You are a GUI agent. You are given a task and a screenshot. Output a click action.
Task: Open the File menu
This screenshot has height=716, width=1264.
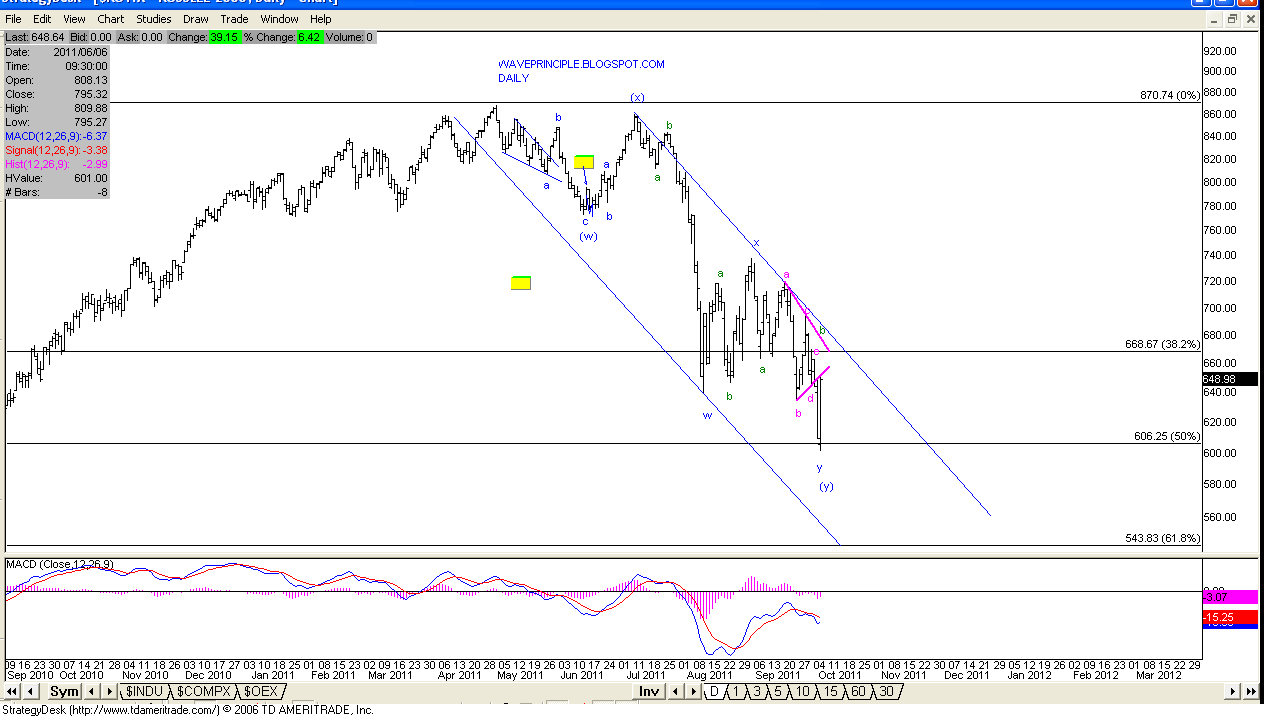coord(14,19)
